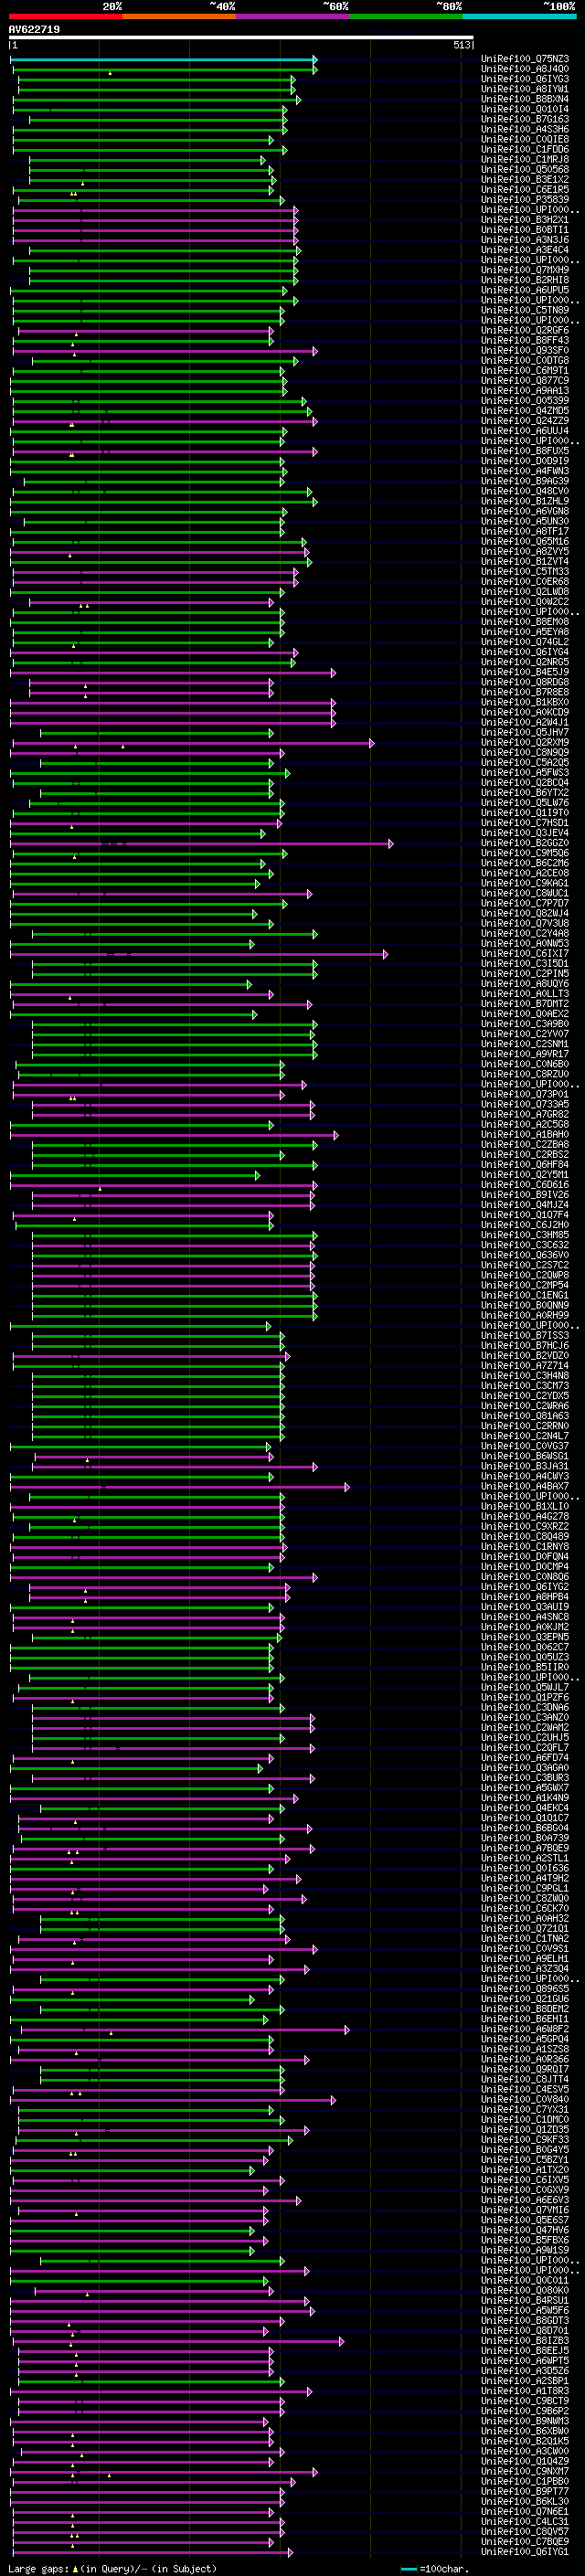Select hit UniRef100_A2W4J1
The height and width of the screenshot is (2576, 585).
click(525, 723)
